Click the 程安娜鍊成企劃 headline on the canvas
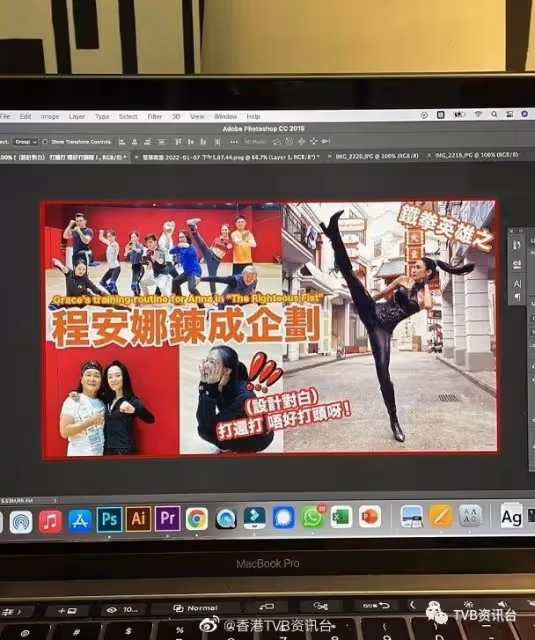 (186, 328)
